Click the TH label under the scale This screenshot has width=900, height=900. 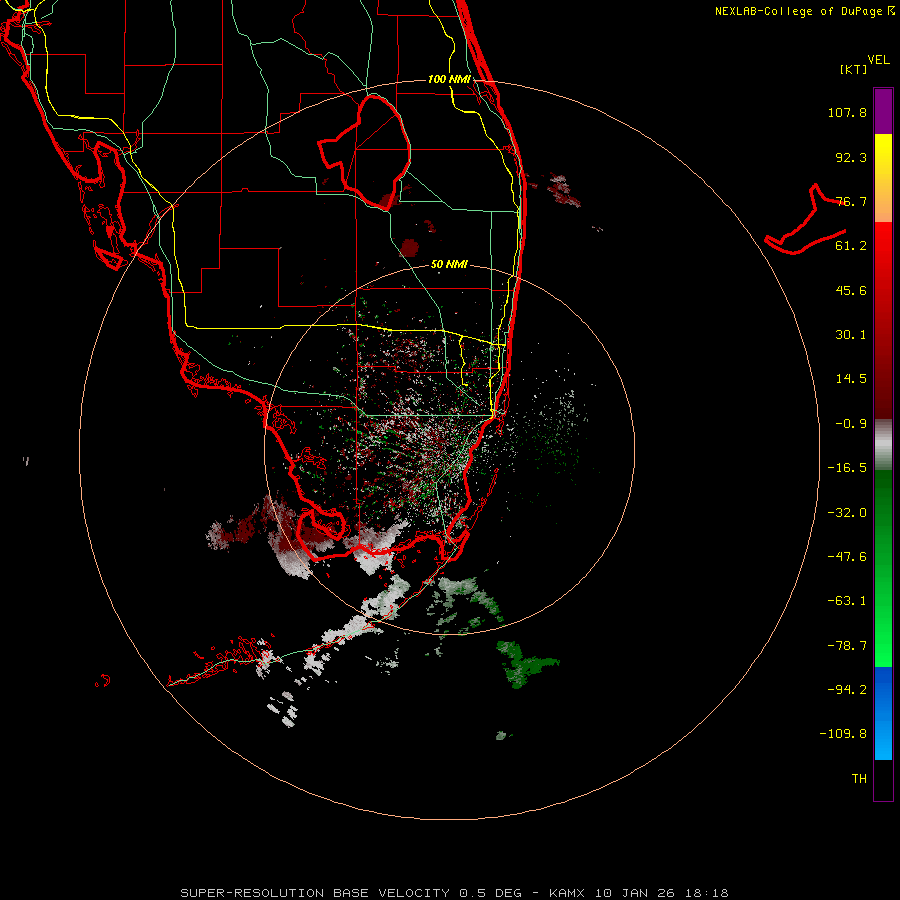pos(859,779)
